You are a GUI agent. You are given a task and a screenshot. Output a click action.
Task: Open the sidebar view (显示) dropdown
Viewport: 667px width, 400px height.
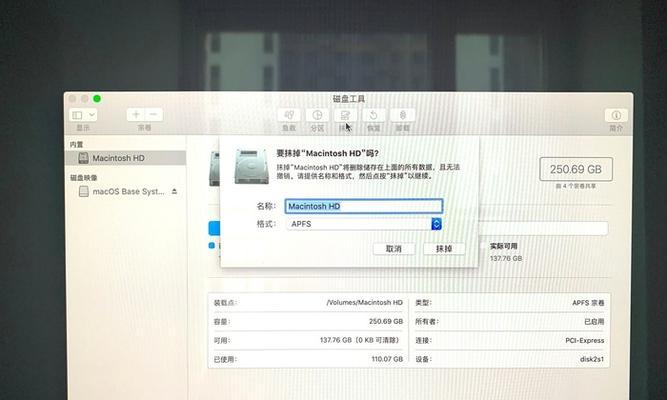[x=83, y=115]
